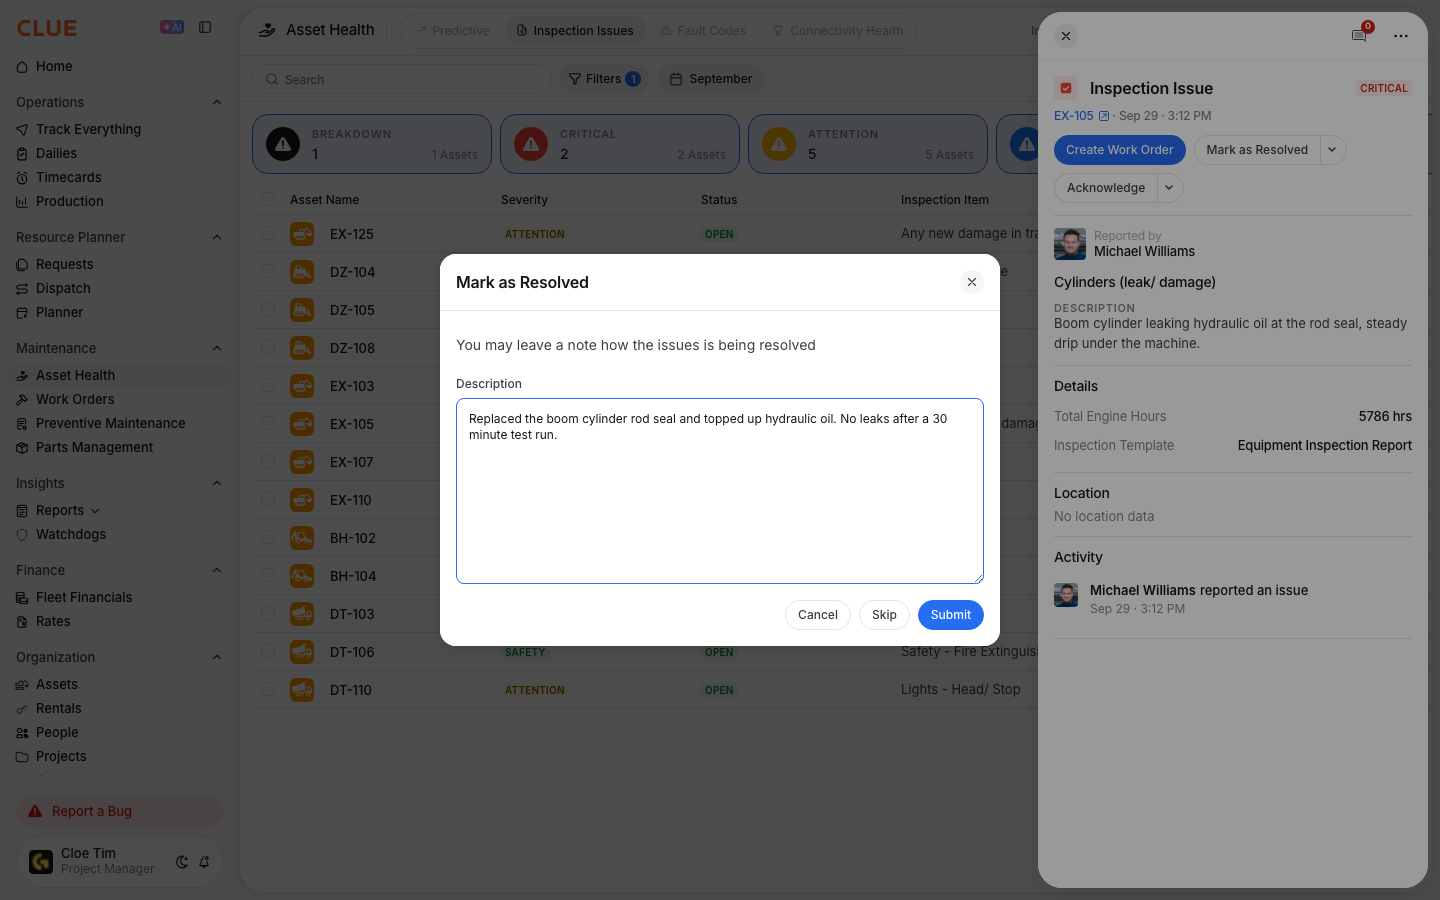Image resolution: width=1440 pixels, height=900 pixels.
Task: Open Timecards in the sidebar
Action: click(x=68, y=178)
